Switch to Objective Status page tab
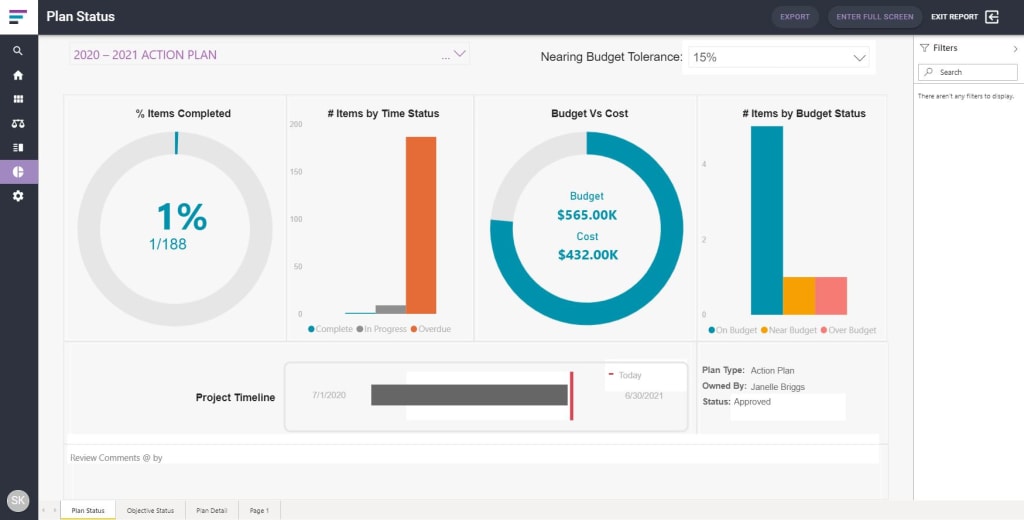The image size is (1024, 520). coord(150,510)
